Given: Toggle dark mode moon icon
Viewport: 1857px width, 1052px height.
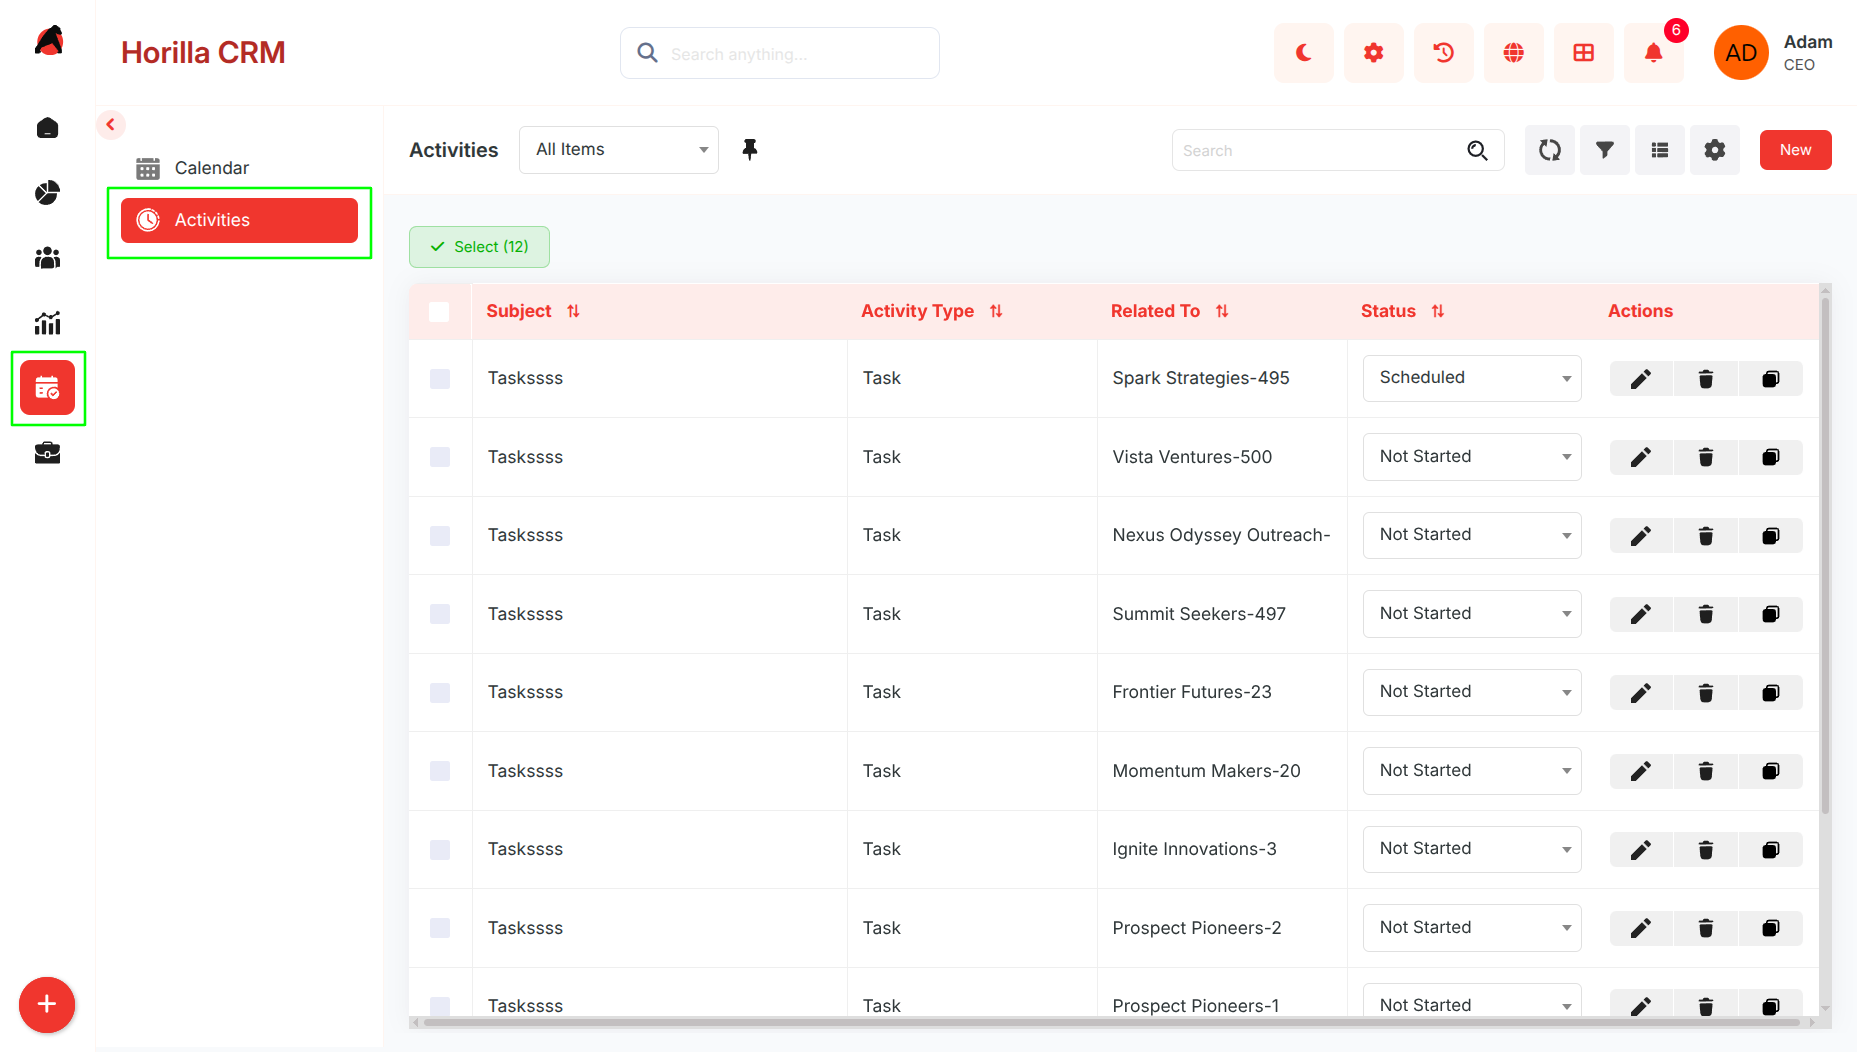Looking at the screenshot, I should [x=1303, y=53].
